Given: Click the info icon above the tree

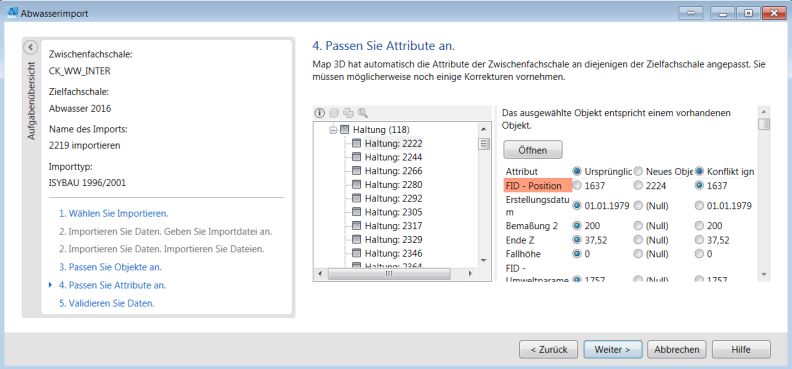Looking at the screenshot, I should (319, 113).
